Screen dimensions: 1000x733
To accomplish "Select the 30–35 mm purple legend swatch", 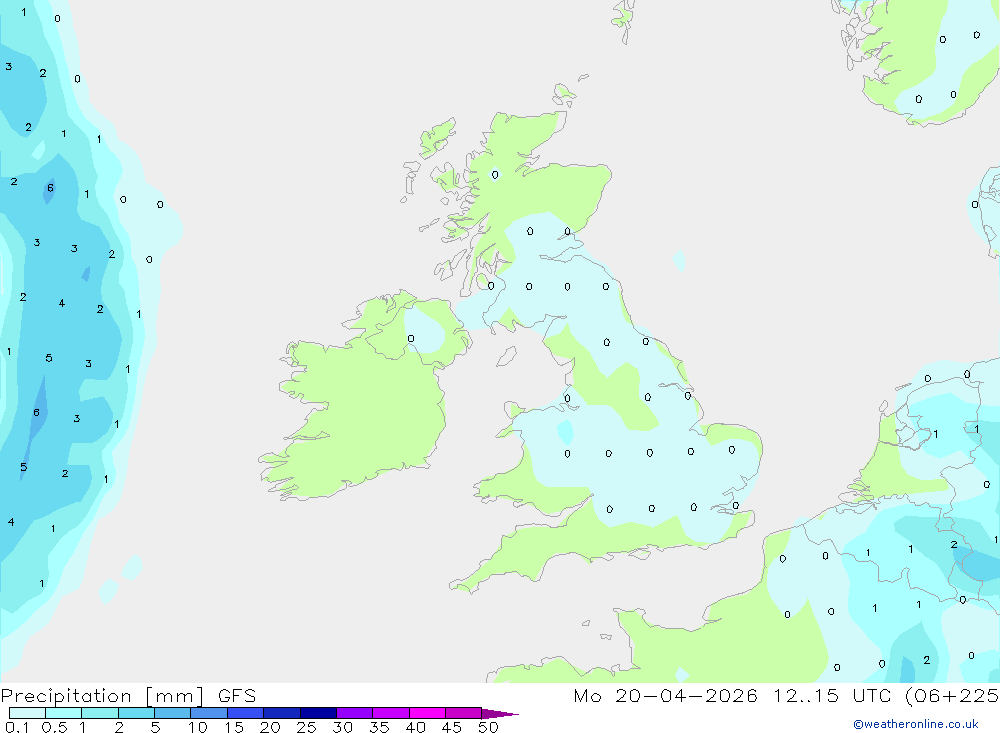I will [355, 713].
